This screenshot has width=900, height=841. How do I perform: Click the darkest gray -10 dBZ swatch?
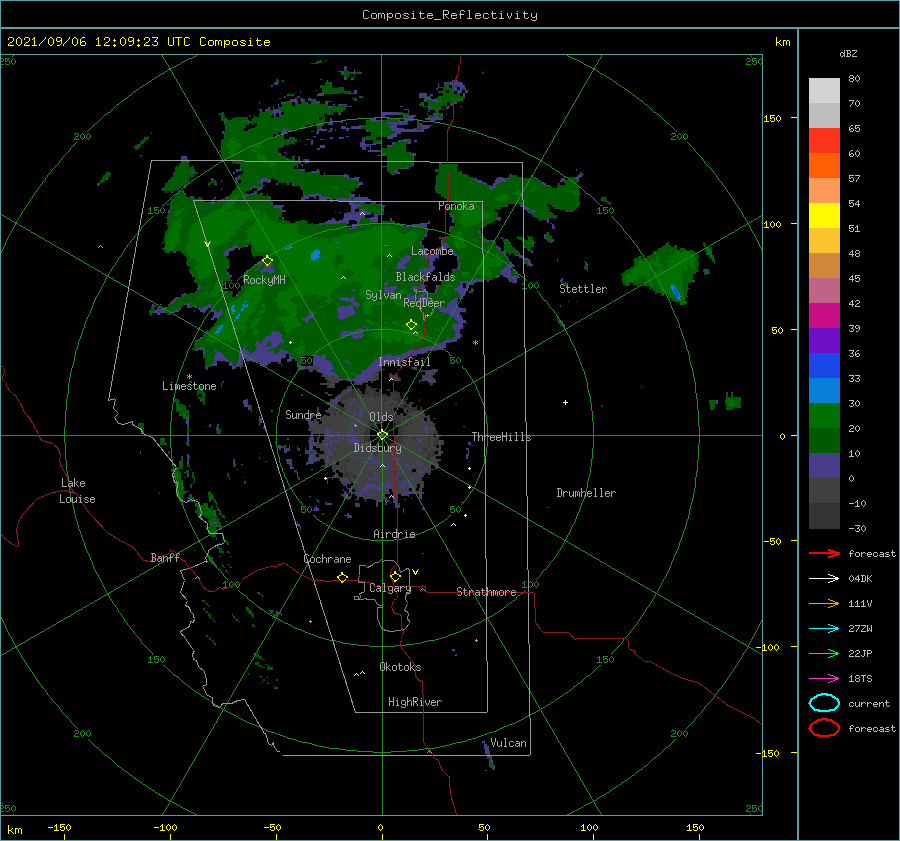pos(824,516)
